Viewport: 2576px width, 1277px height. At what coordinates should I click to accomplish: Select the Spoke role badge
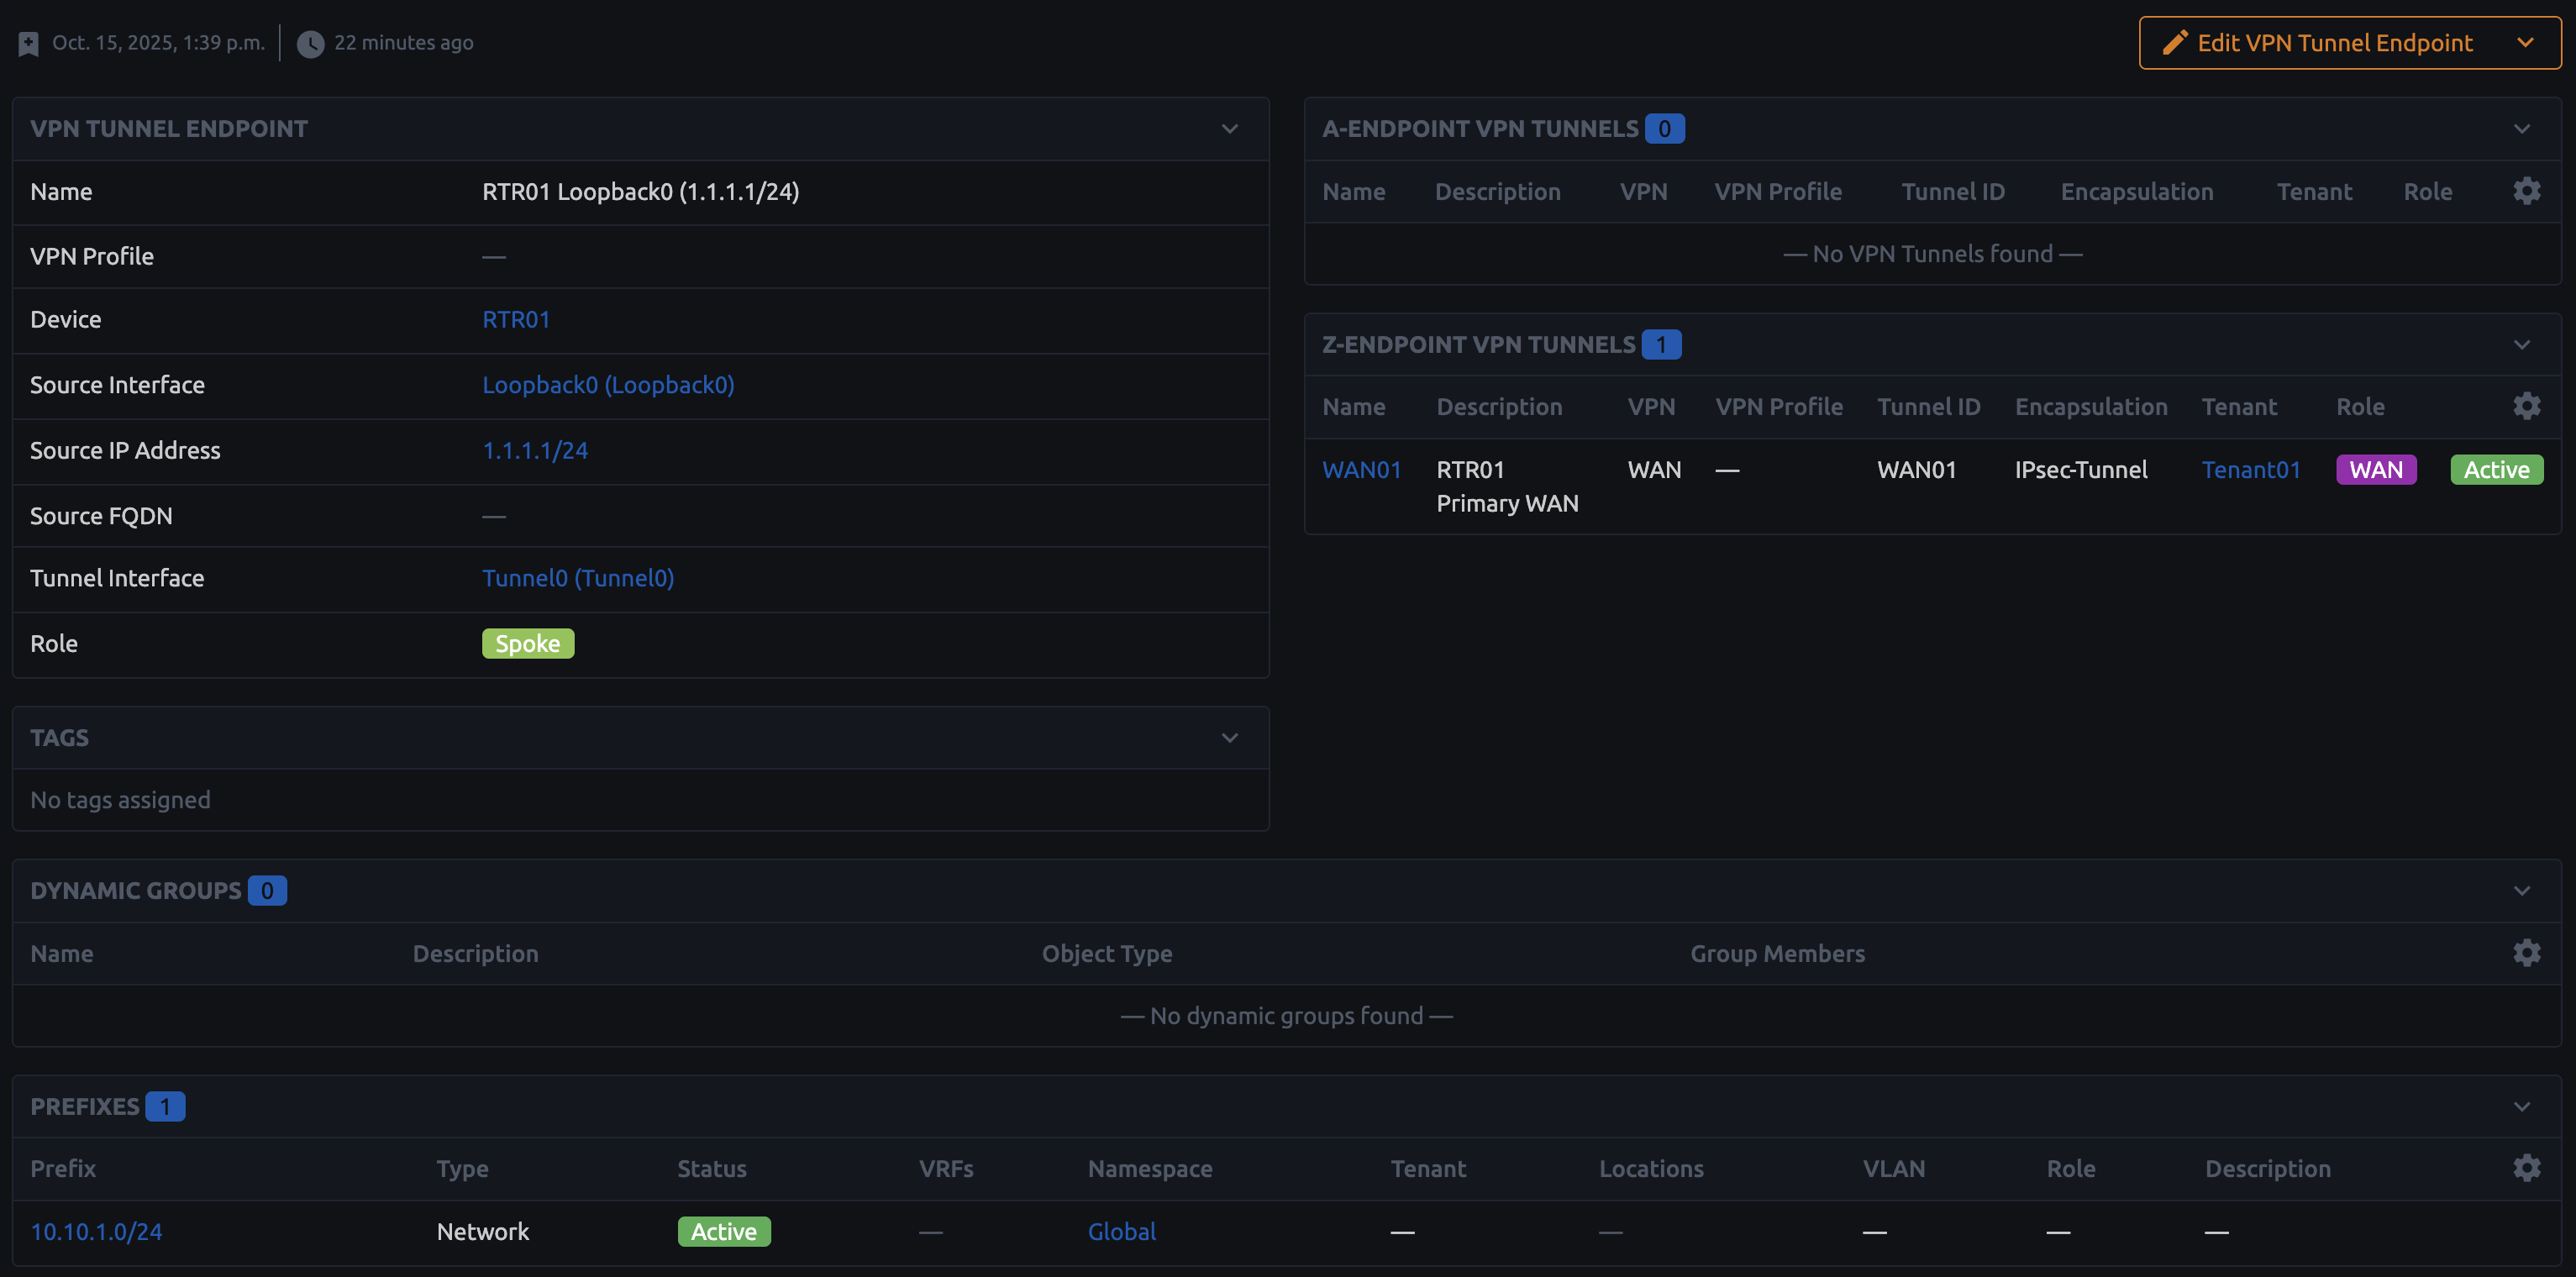(527, 643)
